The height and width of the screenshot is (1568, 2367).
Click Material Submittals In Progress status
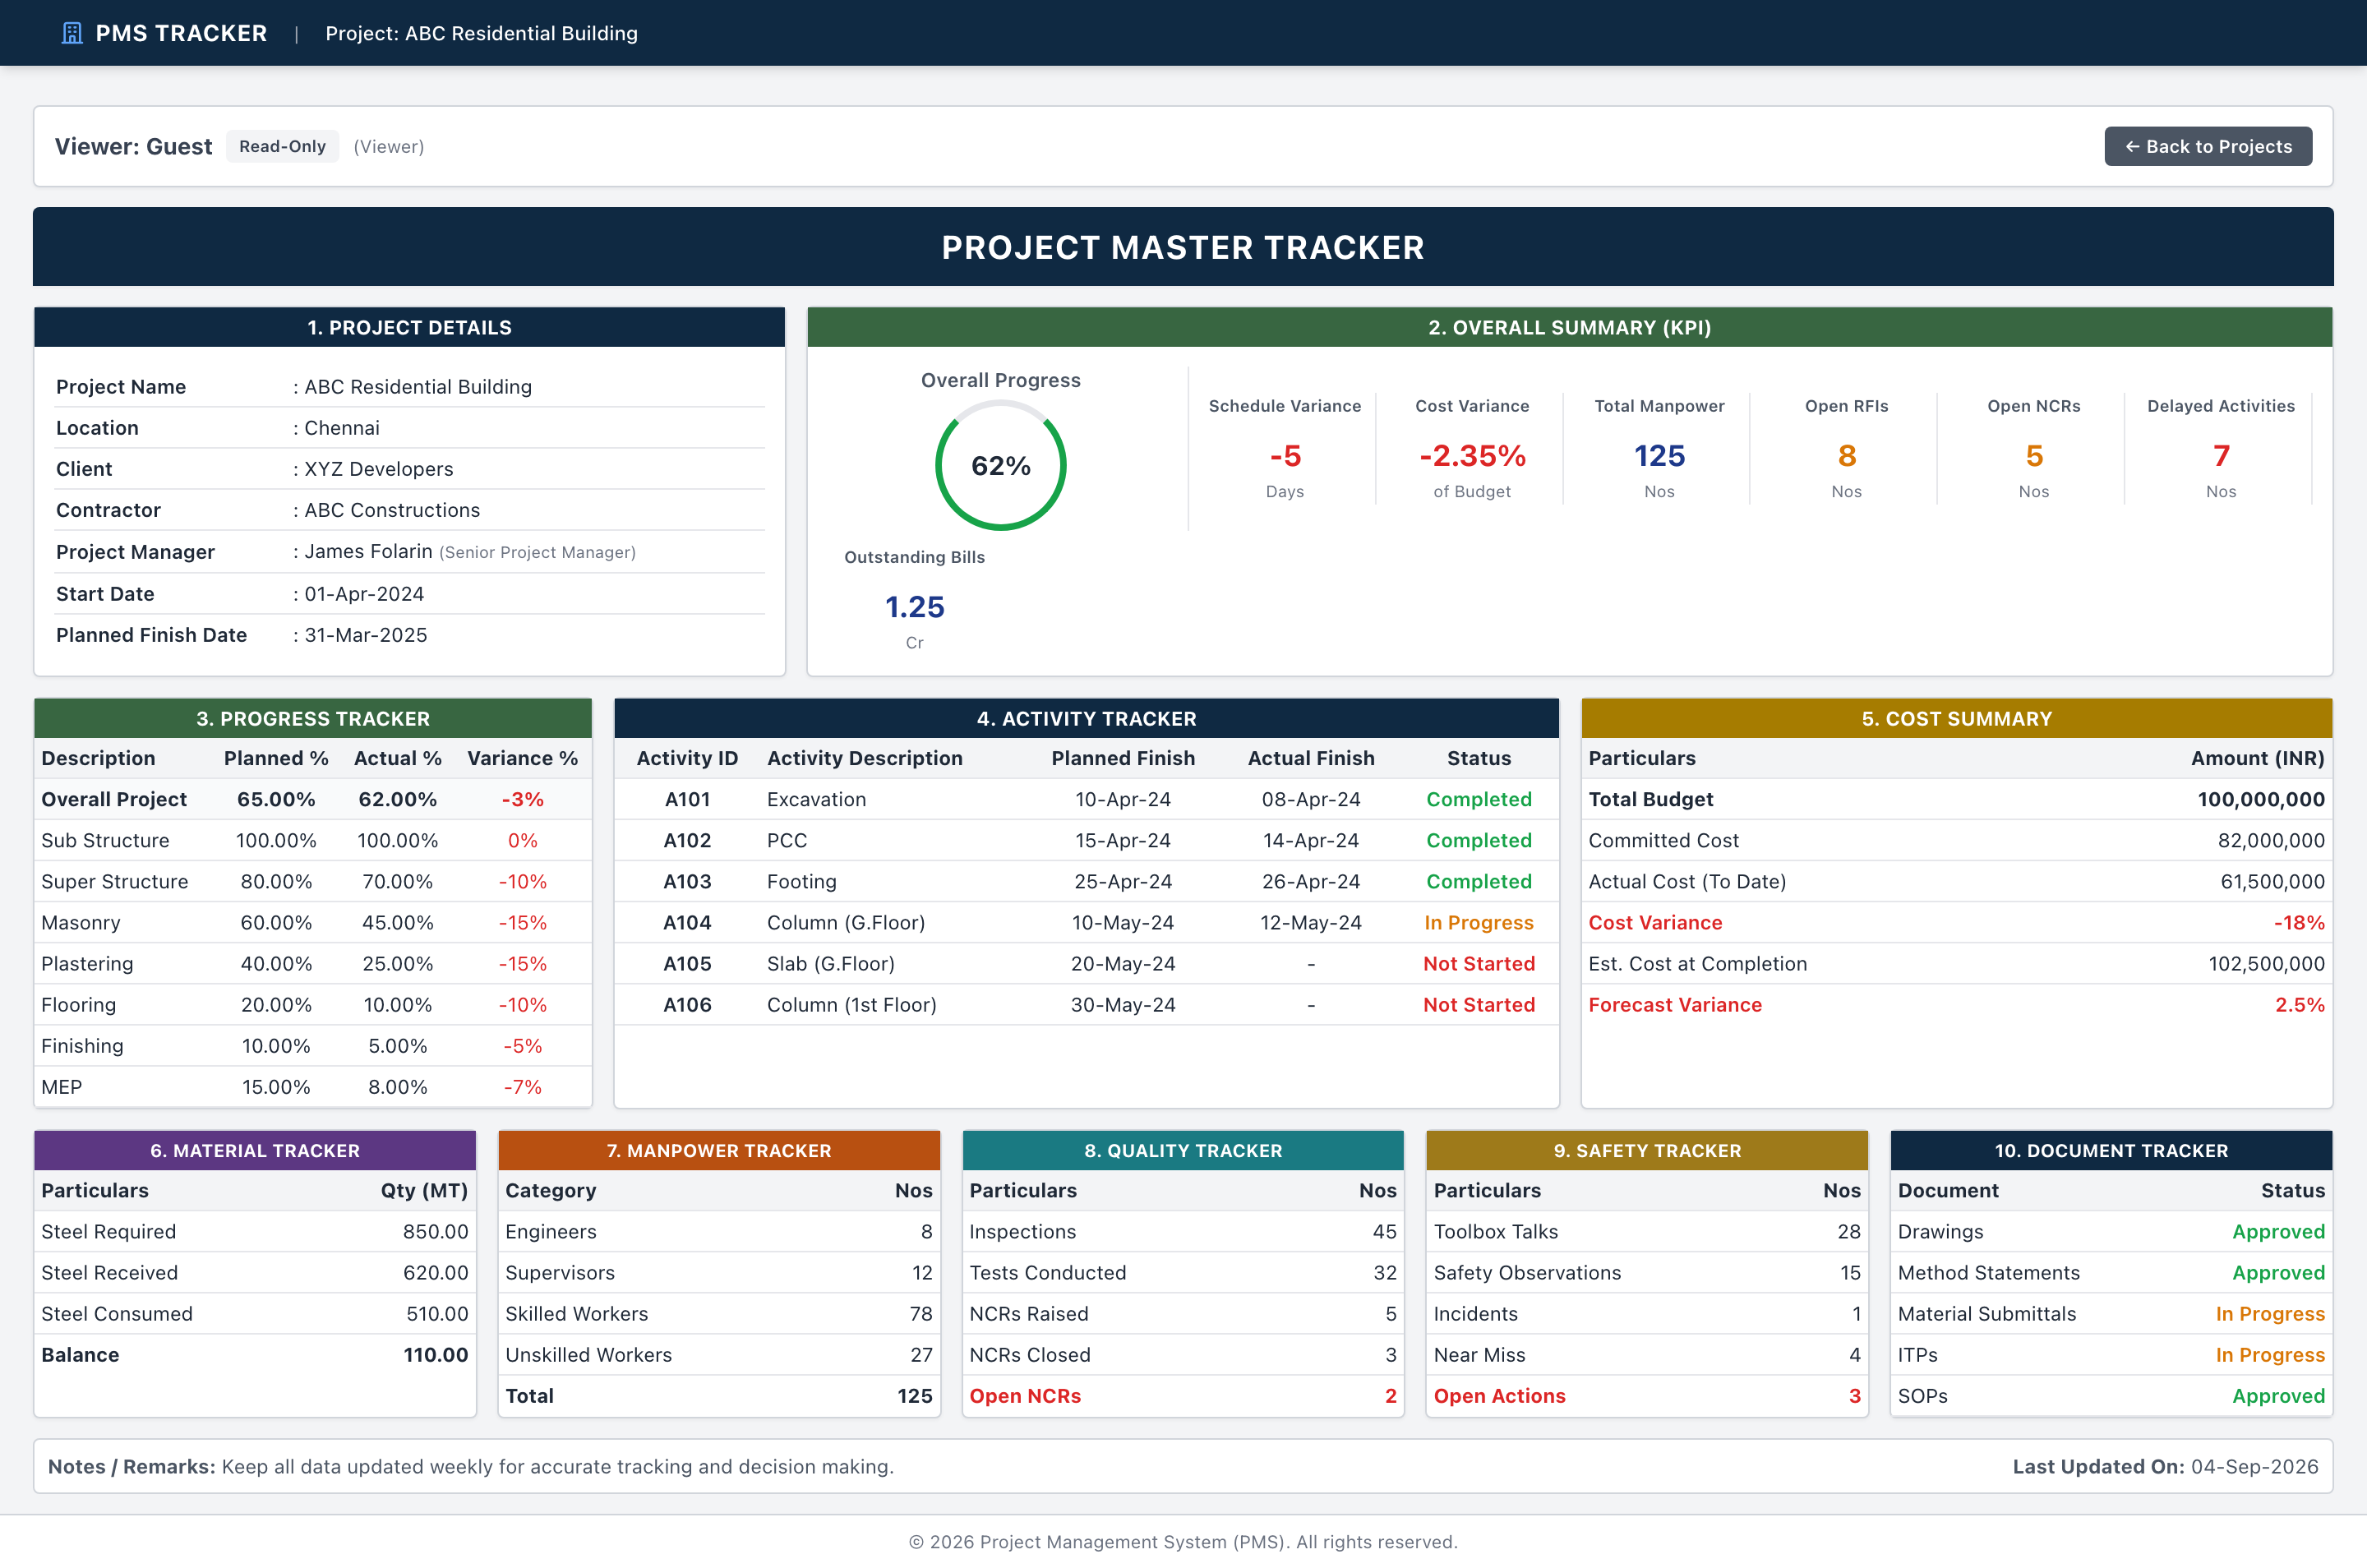[2270, 1313]
